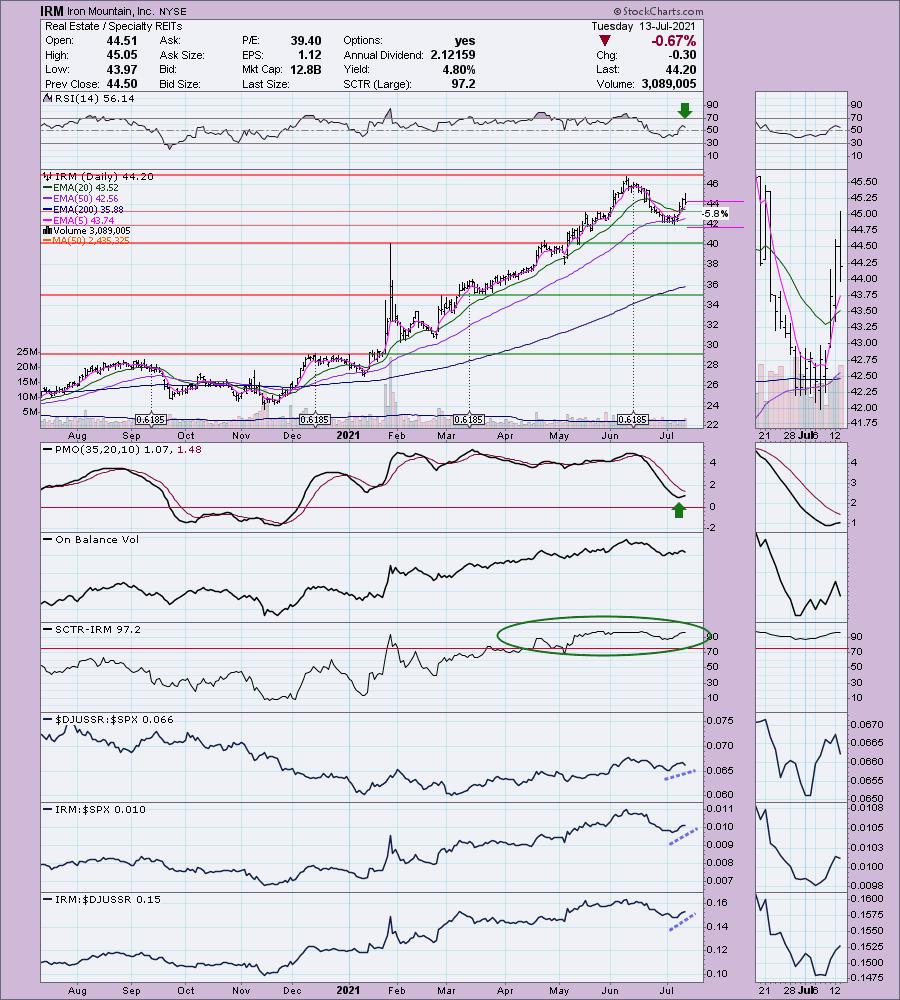Click the 0.6185 dividend marker near September
Image resolution: width=900 pixels, height=1000 pixels.
pyautogui.click(x=151, y=420)
